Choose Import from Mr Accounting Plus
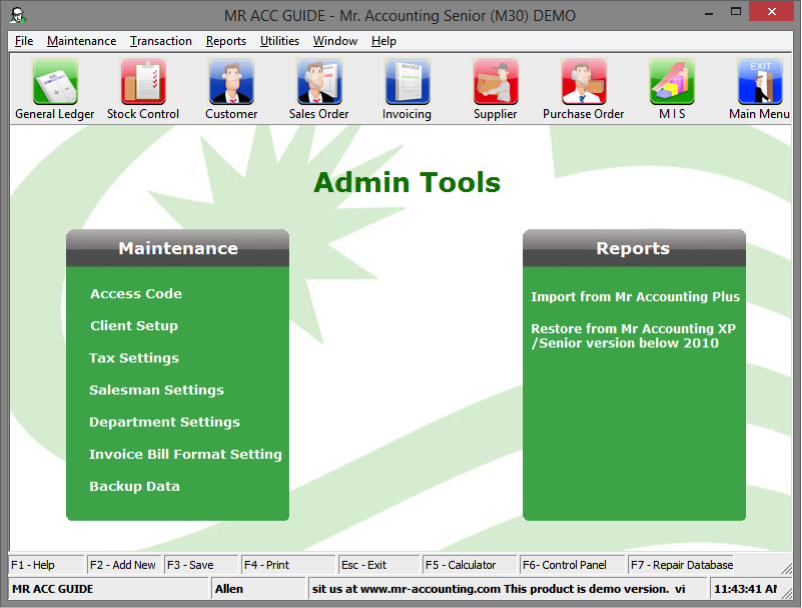The height and width of the screenshot is (608, 802). tap(635, 297)
